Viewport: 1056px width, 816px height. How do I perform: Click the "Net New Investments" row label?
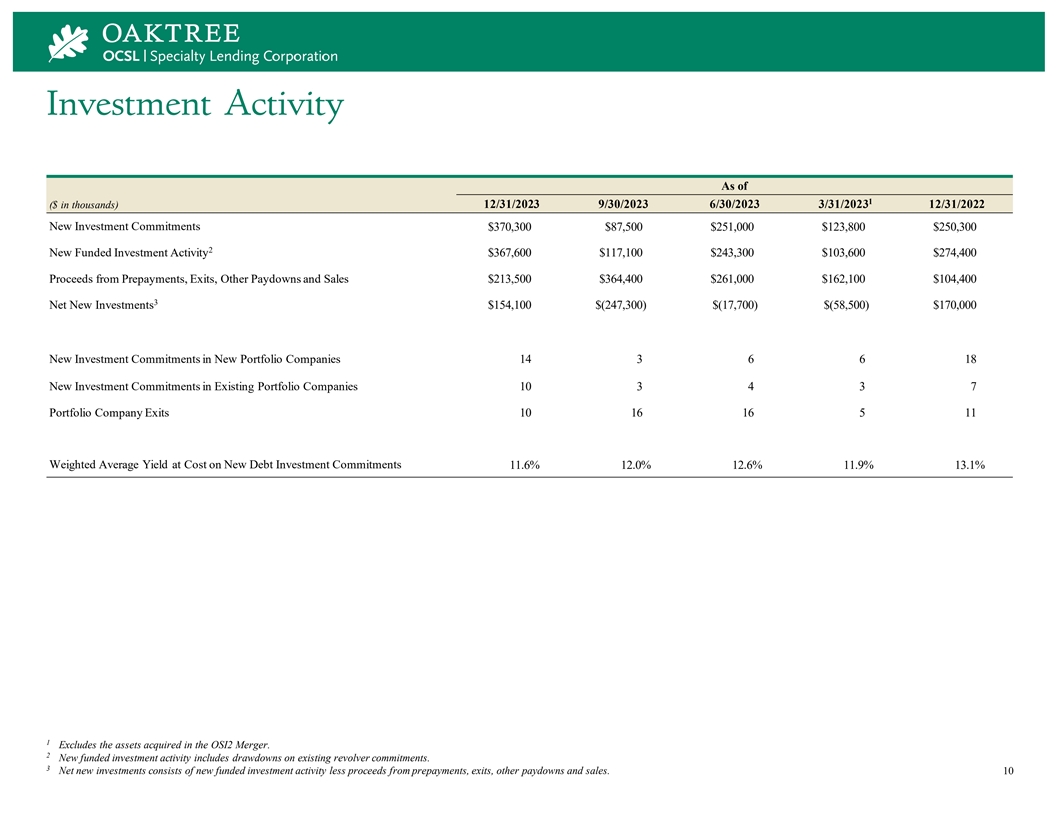[103, 304]
